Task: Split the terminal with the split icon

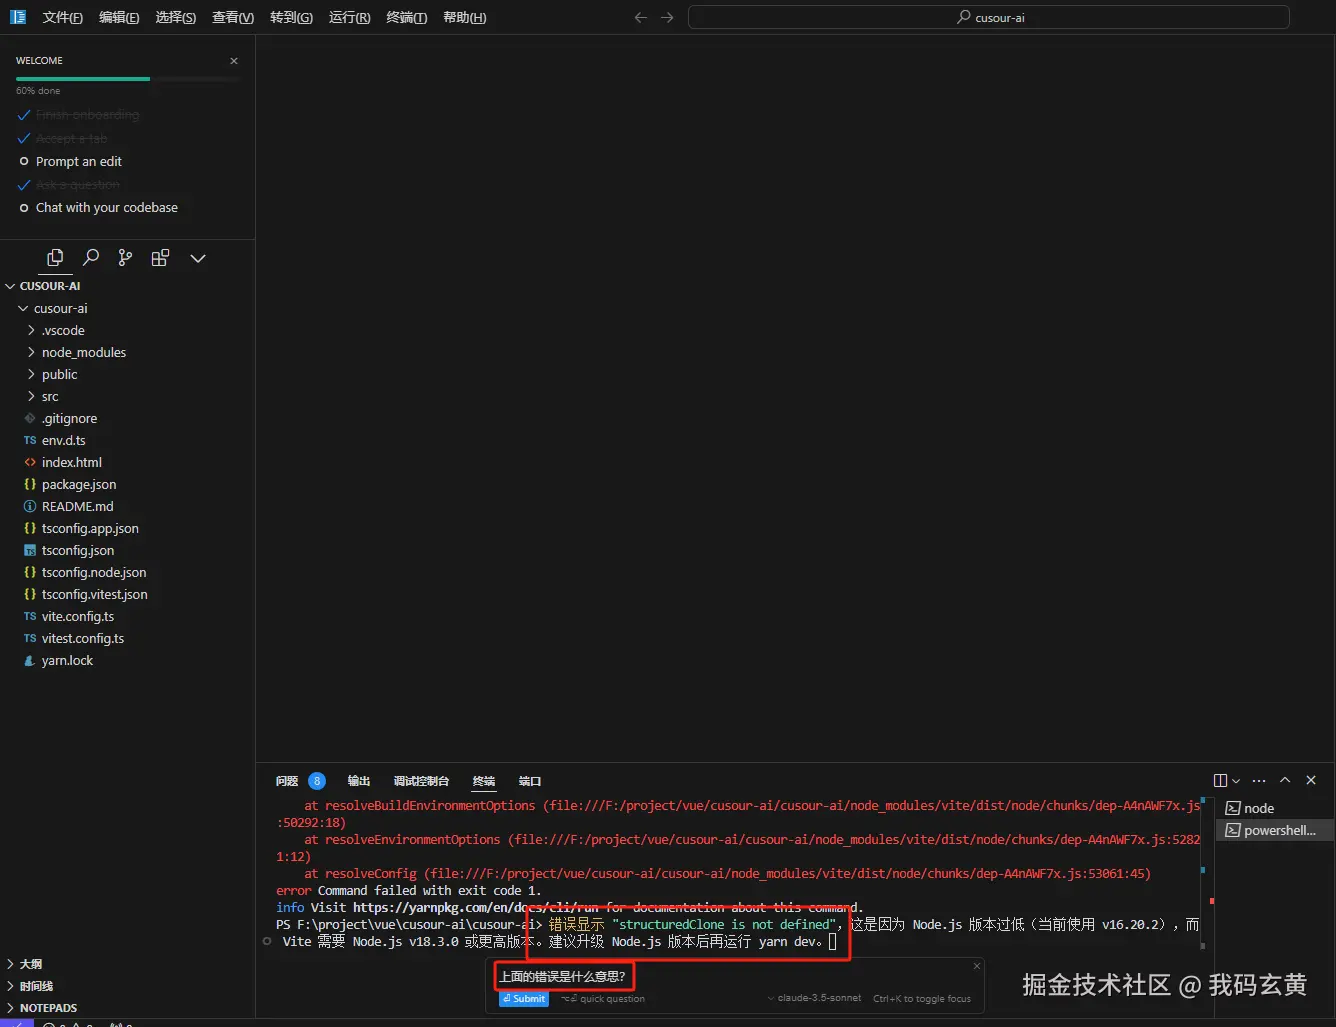Action: pyautogui.click(x=1220, y=781)
